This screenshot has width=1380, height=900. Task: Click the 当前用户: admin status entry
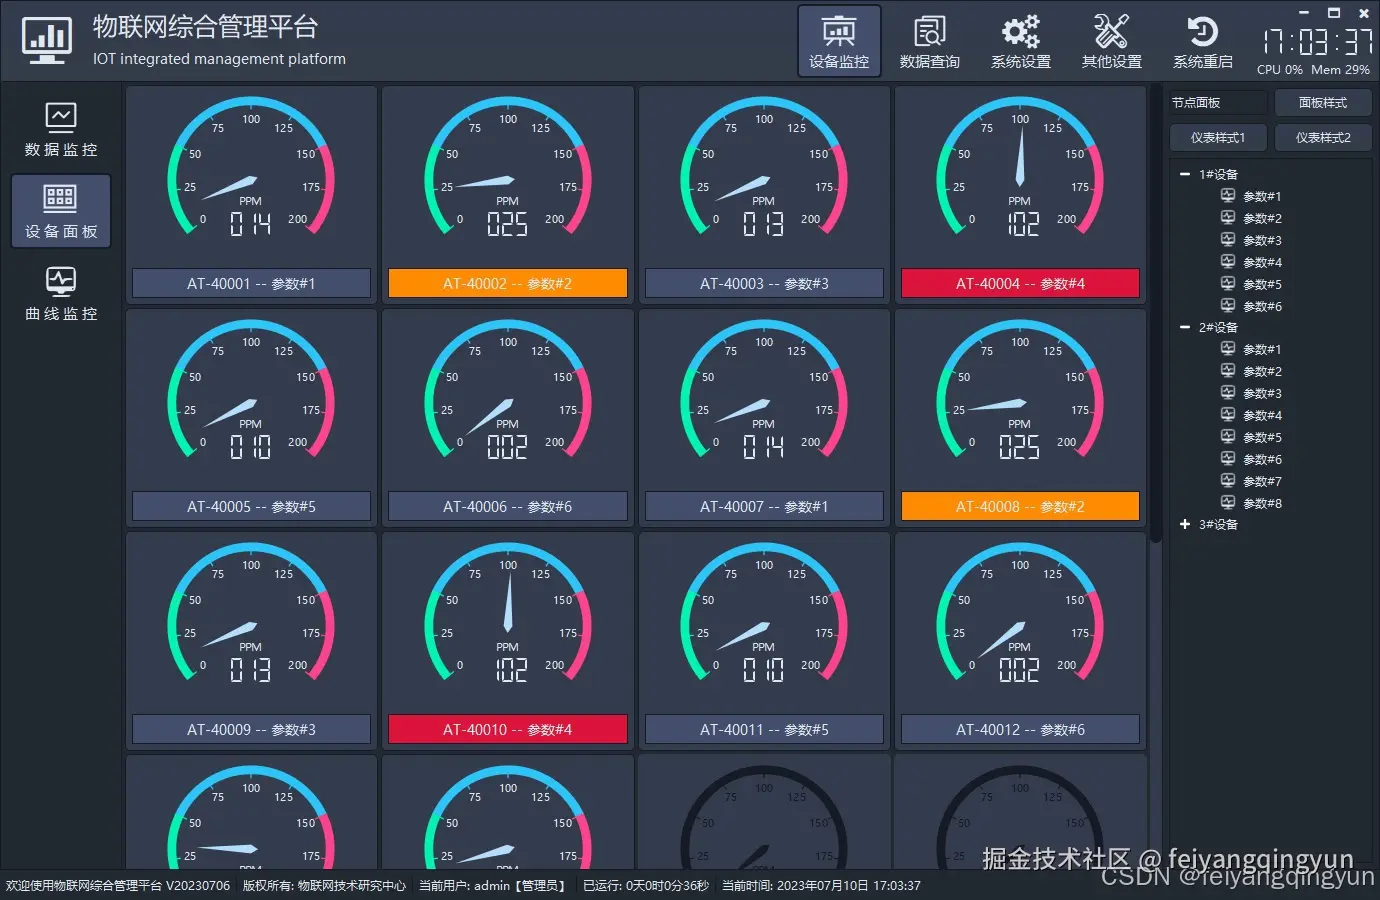tap(494, 886)
